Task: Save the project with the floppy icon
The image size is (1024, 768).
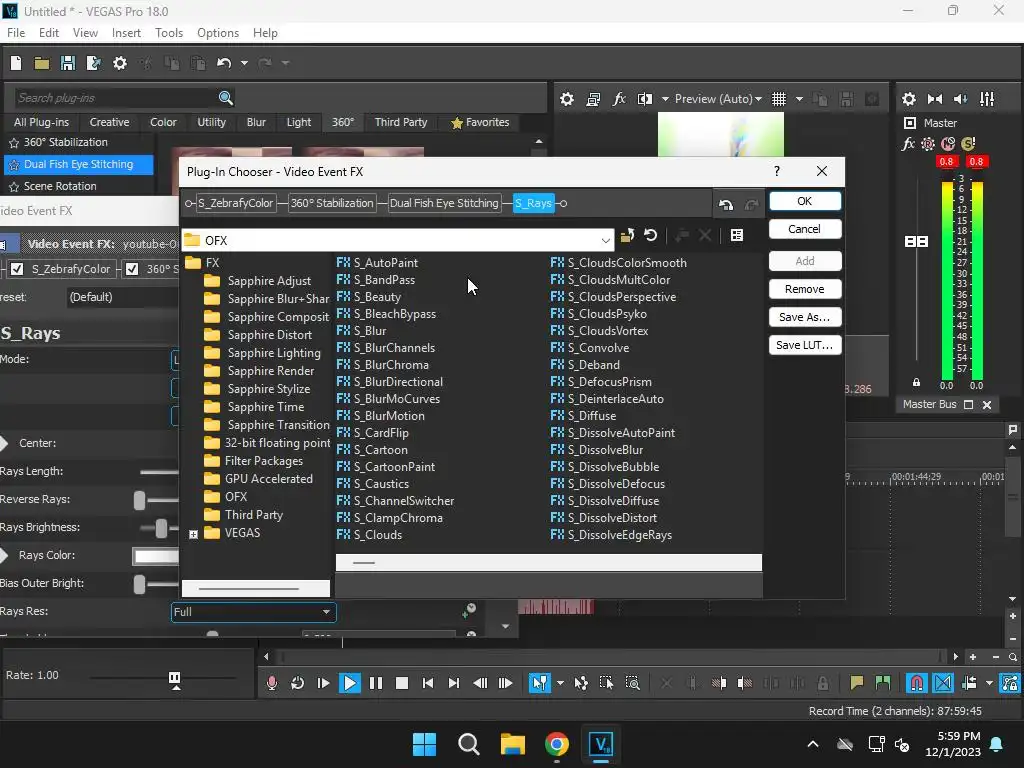Action: pyautogui.click(x=67, y=63)
